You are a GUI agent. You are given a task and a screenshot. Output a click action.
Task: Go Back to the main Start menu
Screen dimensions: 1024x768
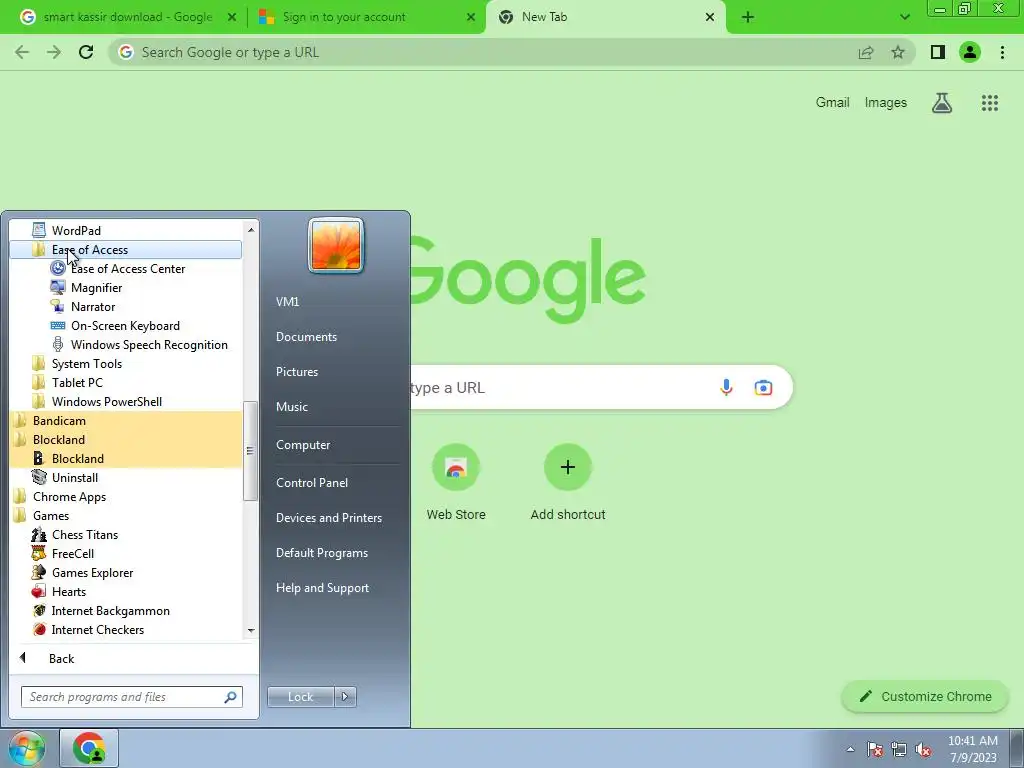point(61,658)
